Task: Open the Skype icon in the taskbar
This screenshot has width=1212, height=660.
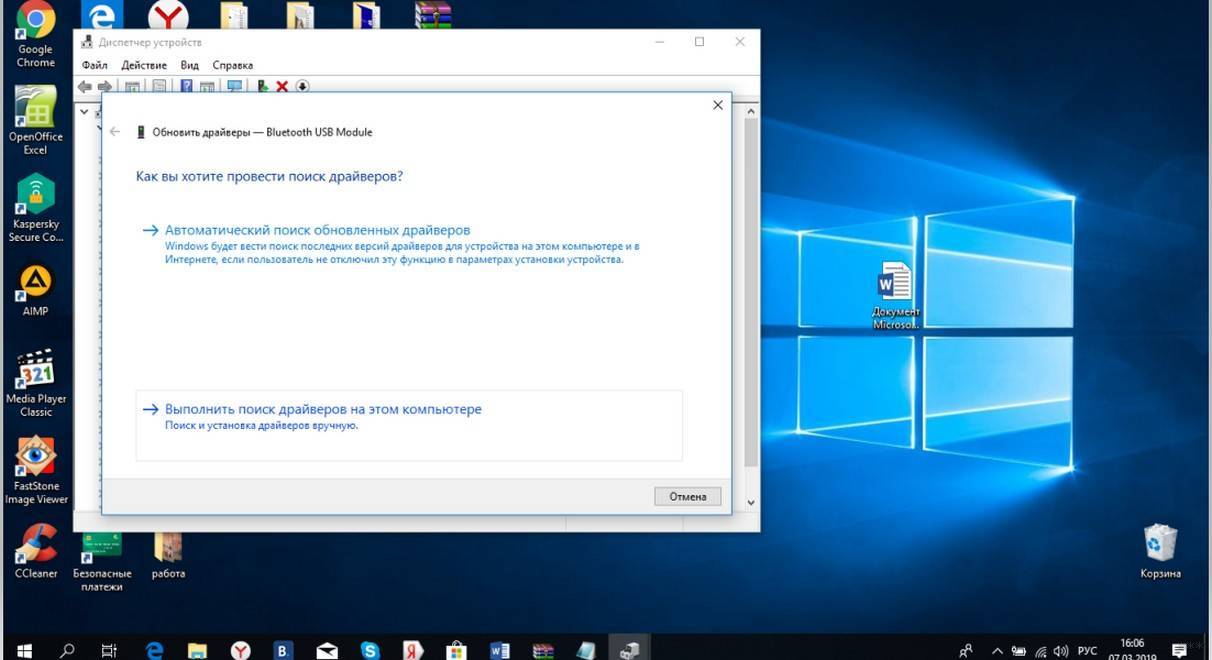Action: click(x=371, y=650)
